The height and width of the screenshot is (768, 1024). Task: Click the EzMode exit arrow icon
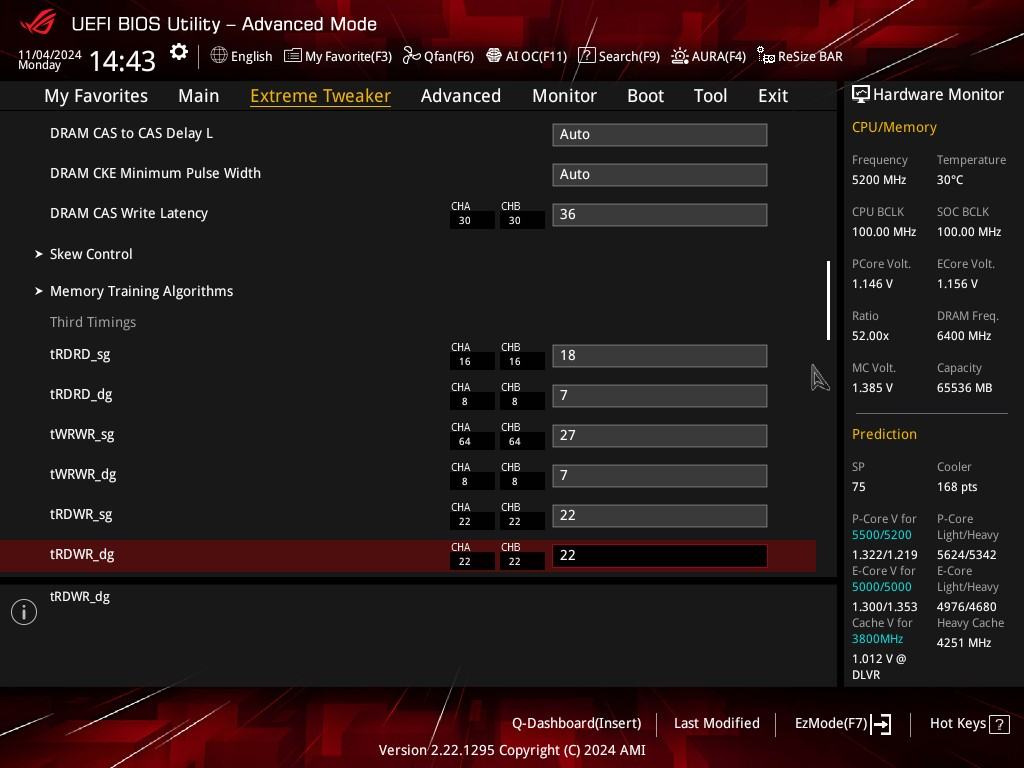[x=881, y=724]
